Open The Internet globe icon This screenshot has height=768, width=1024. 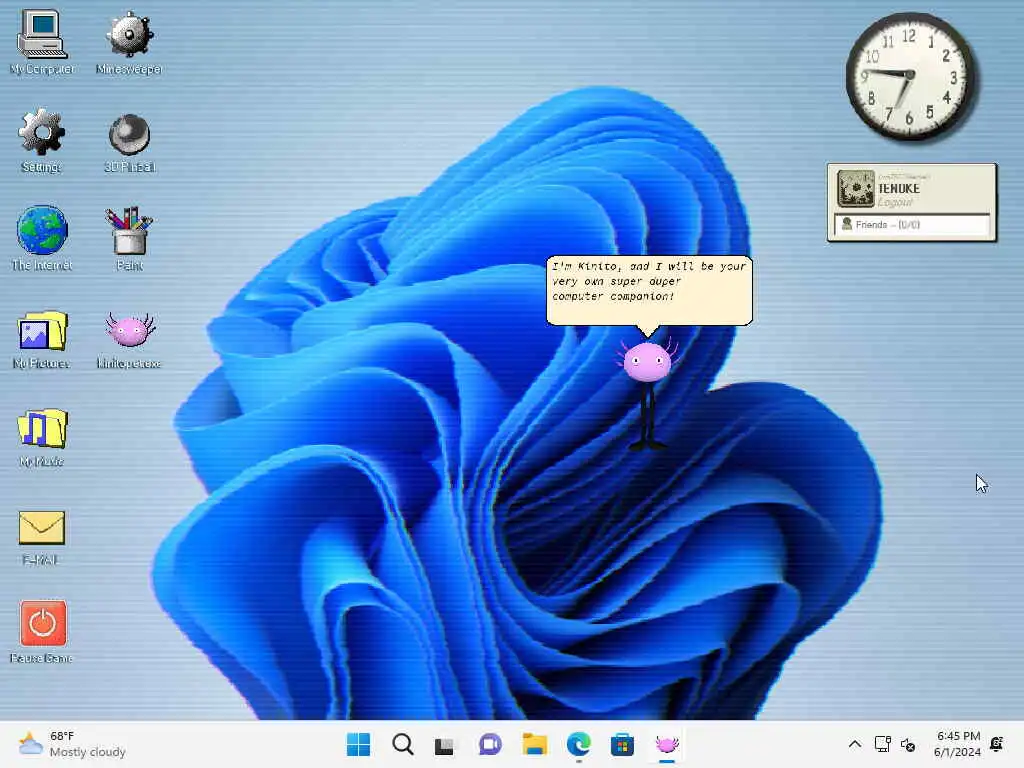tap(42, 238)
